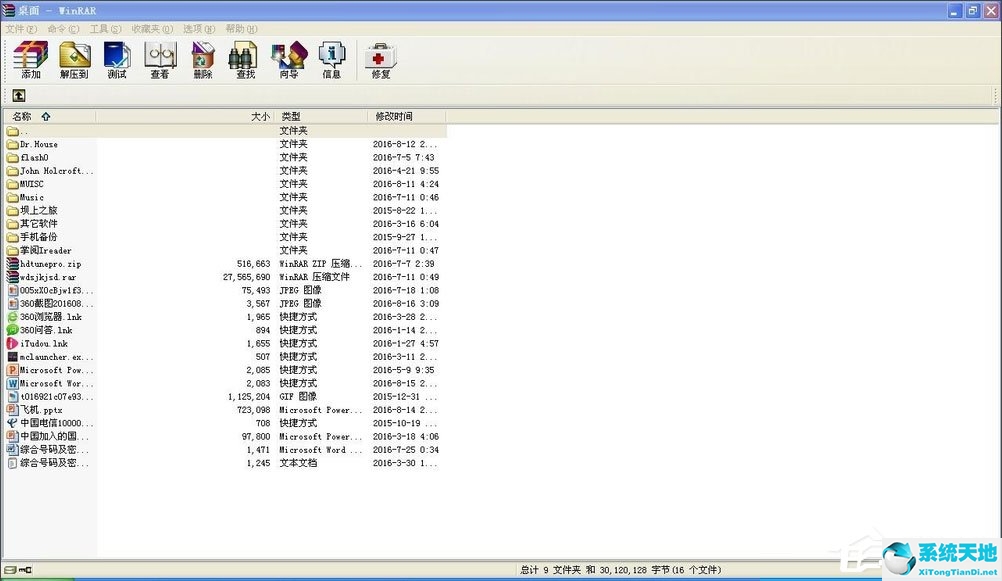Click the 删除 (Delete) toolbar icon
This screenshot has height=581, width=1002.
point(203,59)
